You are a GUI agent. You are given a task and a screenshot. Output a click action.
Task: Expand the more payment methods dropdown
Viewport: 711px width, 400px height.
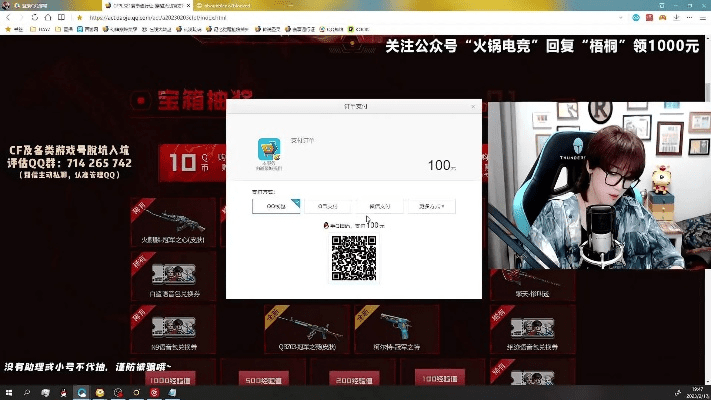pos(432,206)
